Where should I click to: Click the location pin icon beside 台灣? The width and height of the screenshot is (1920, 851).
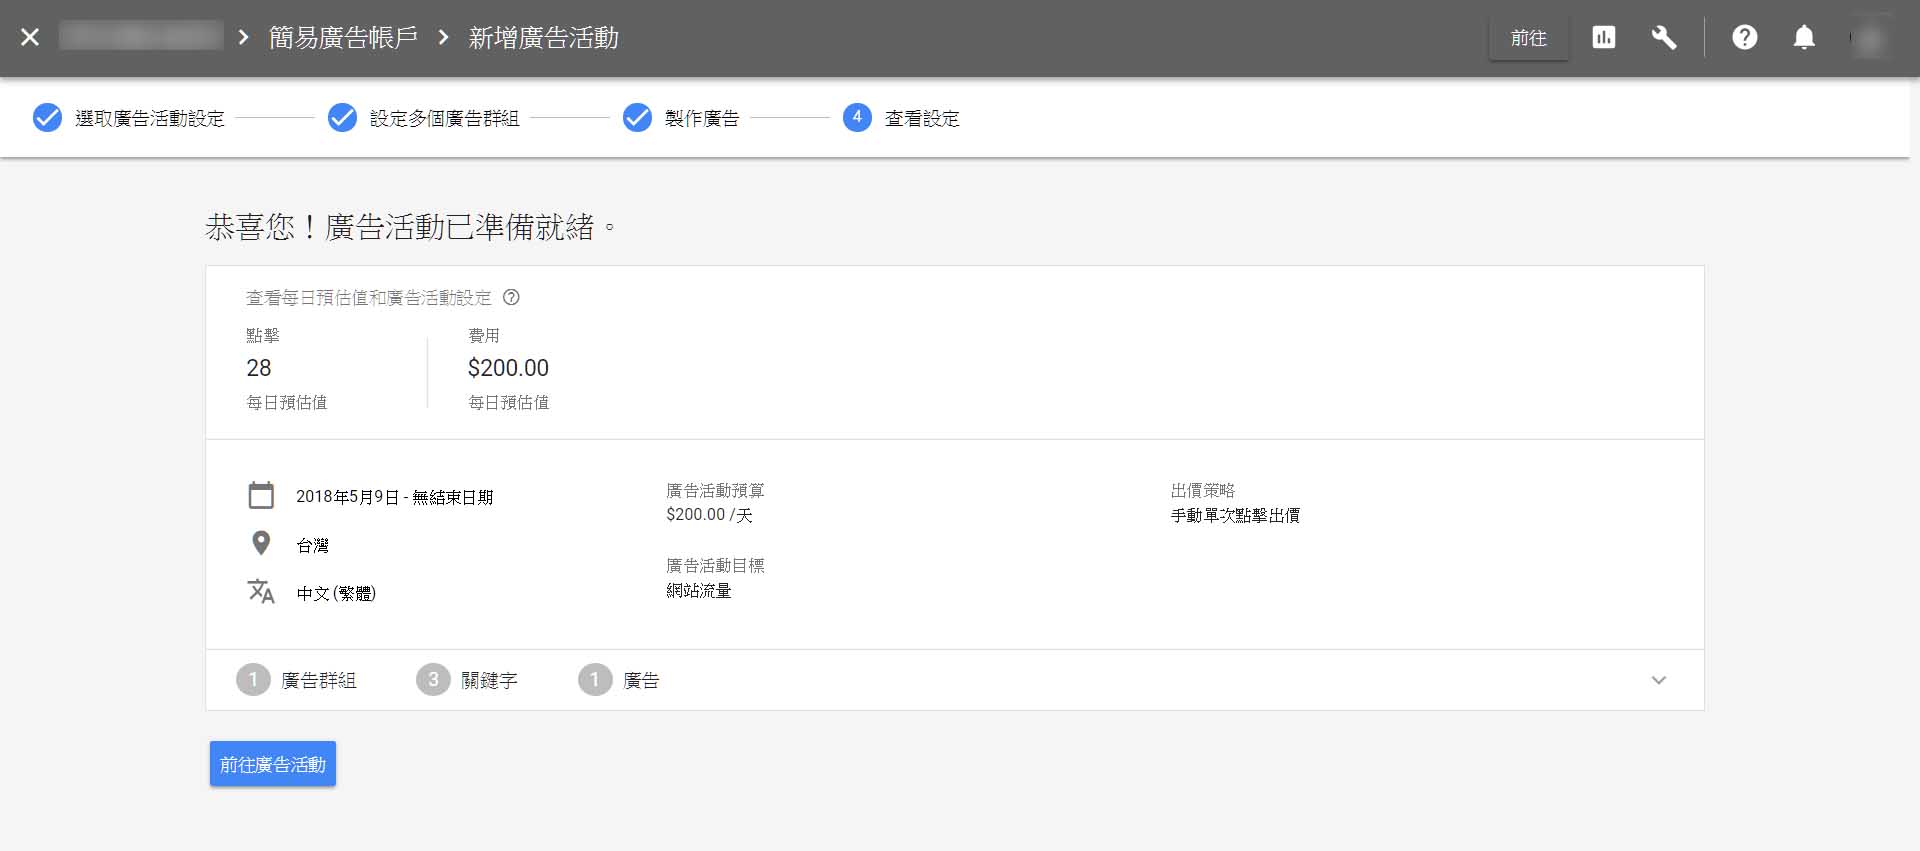point(261,543)
